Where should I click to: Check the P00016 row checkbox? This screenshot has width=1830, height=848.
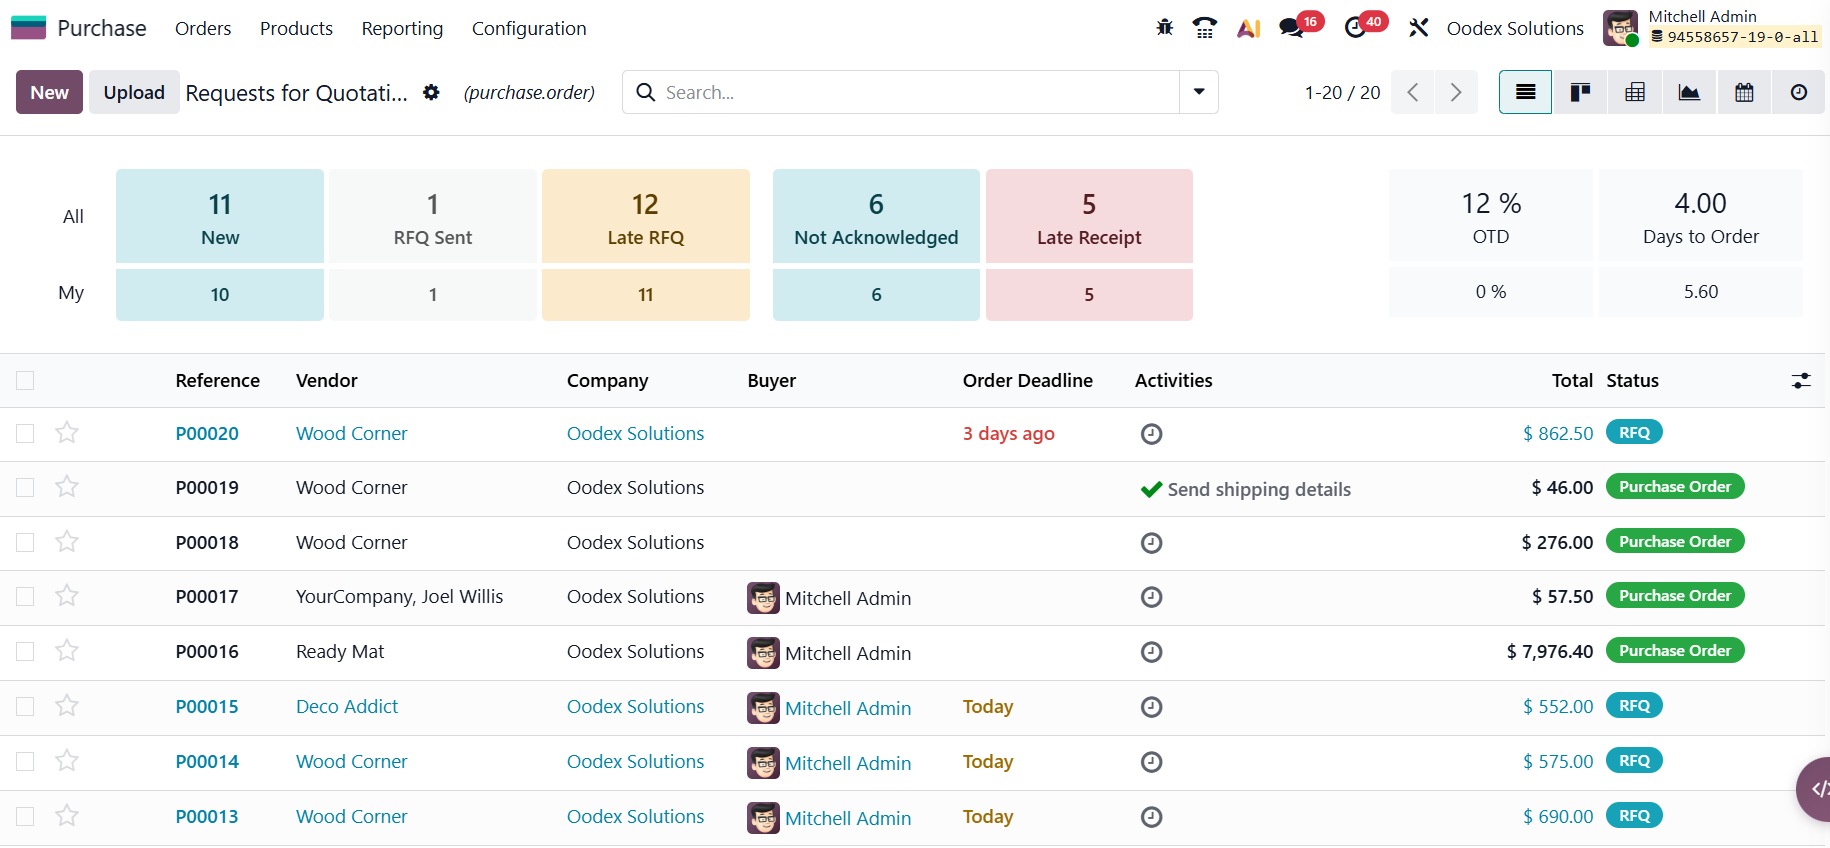click(x=25, y=652)
